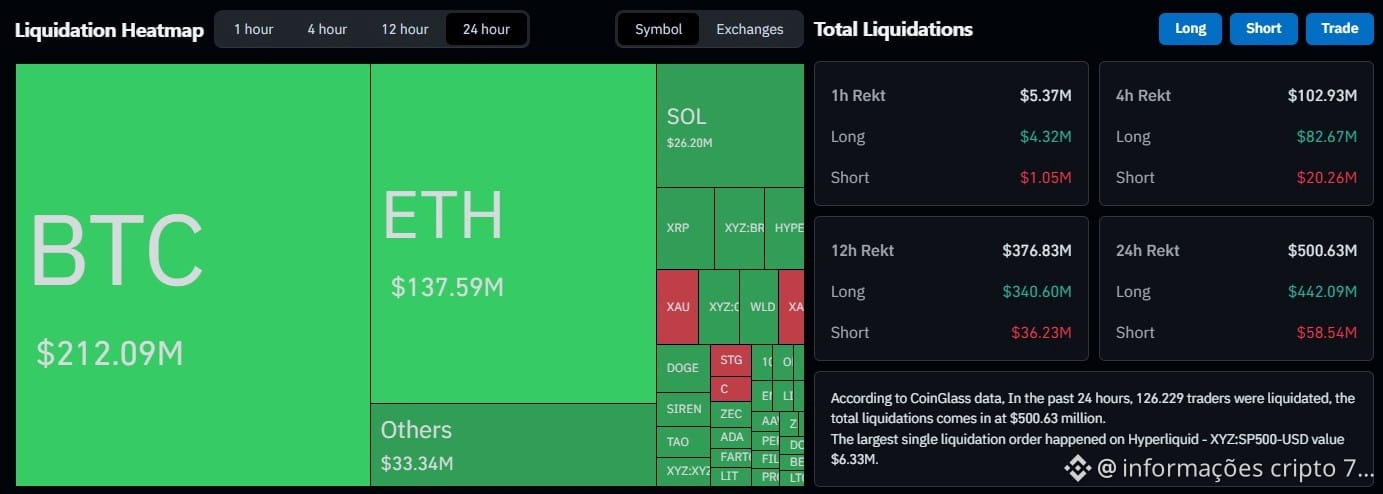
Task: Click the XRP heatmap tile
Action: (684, 228)
